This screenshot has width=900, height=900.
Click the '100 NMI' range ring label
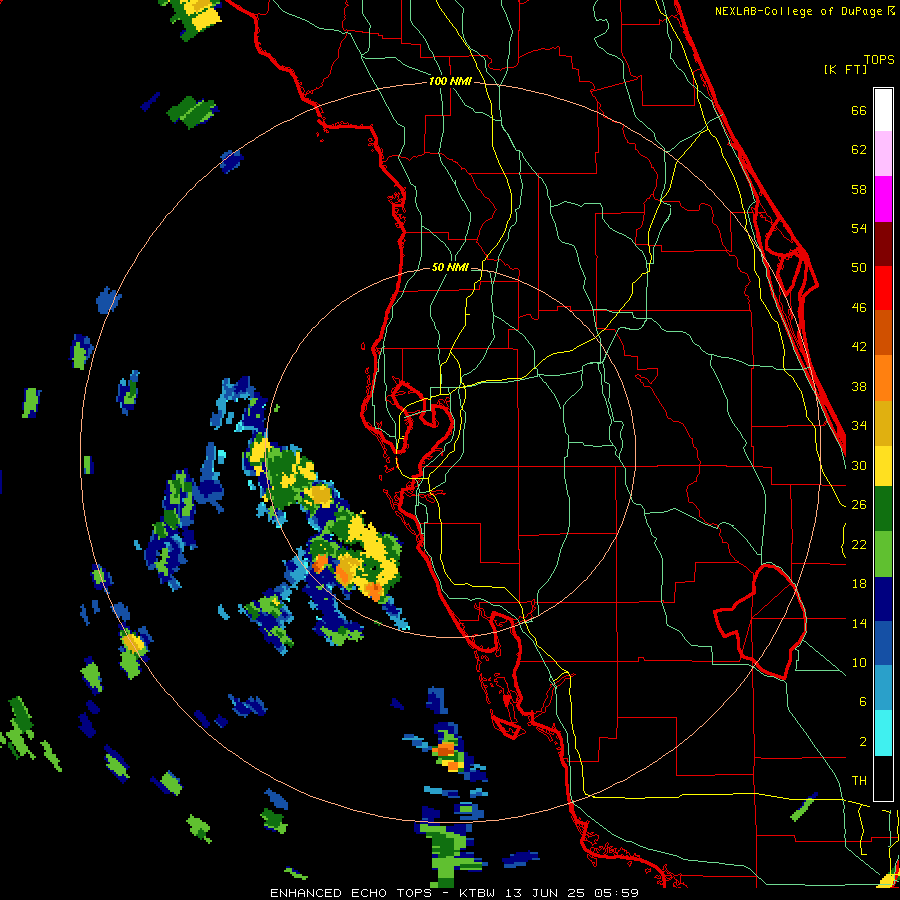click(450, 82)
